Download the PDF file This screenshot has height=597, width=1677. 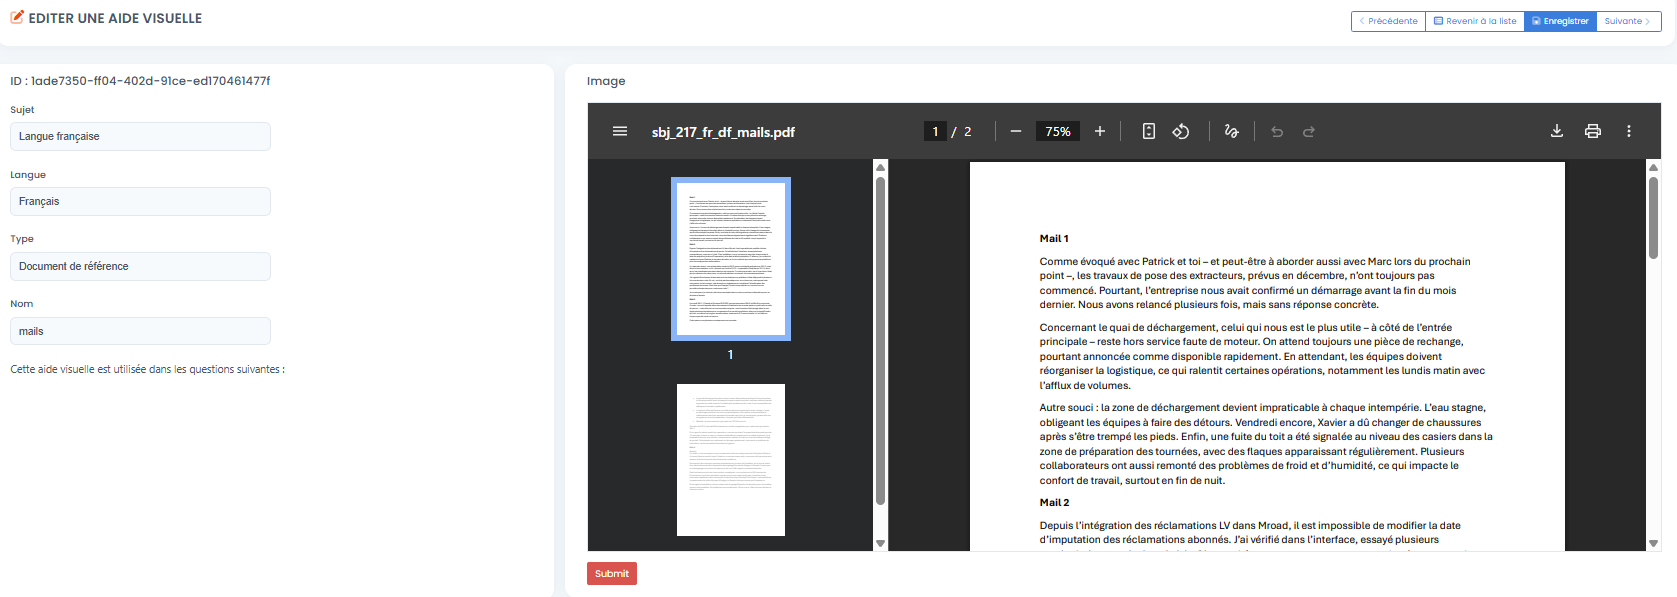[x=1557, y=131]
